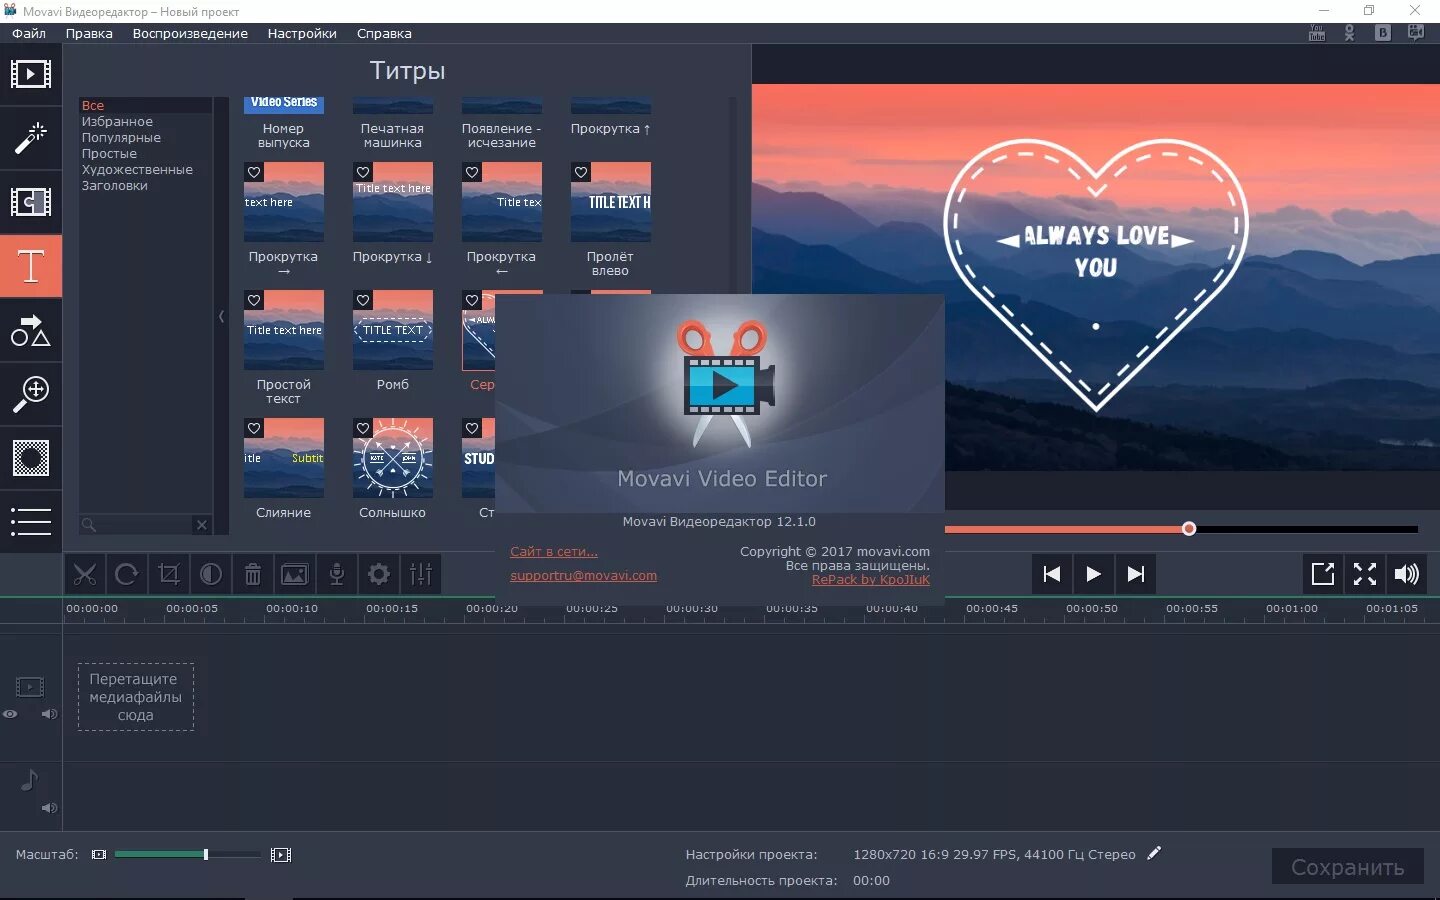The width and height of the screenshot is (1440, 900).
Task: Favorite the Простой текст title heart
Action: pyautogui.click(x=254, y=300)
